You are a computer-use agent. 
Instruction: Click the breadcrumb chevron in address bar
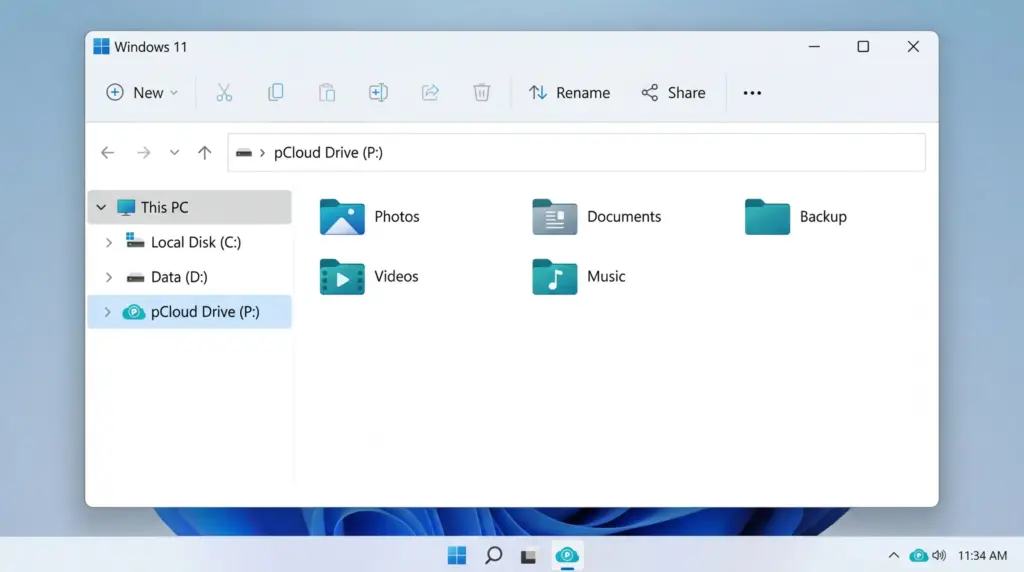(263, 153)
